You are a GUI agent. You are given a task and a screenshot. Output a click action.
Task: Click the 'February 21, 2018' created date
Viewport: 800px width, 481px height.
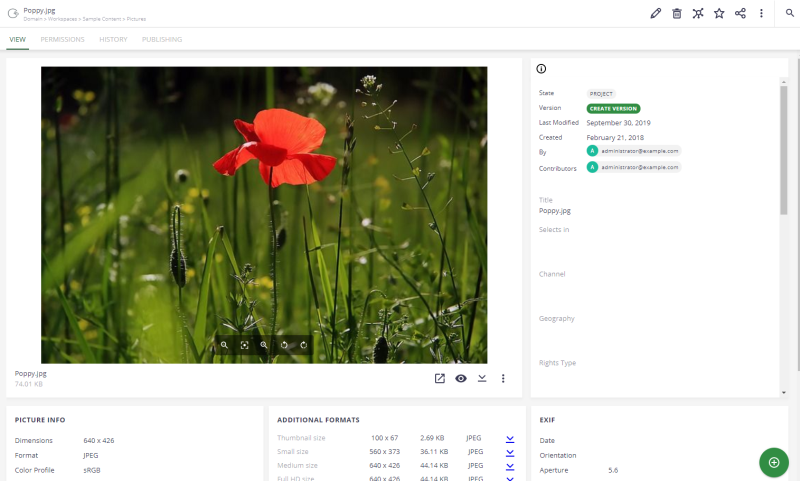click(615, 138)
